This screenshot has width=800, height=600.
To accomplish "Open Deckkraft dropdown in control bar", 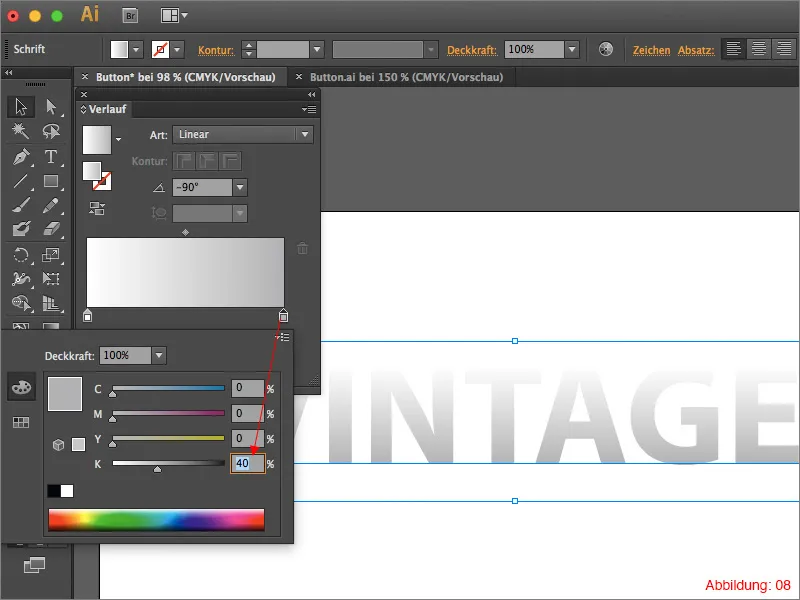I will 572,49.
